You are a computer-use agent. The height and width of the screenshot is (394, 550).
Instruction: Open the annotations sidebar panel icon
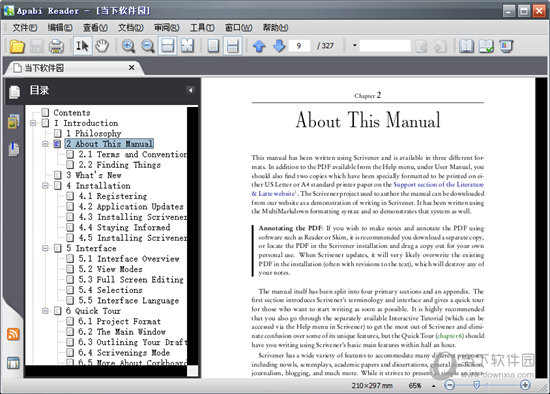14,149
